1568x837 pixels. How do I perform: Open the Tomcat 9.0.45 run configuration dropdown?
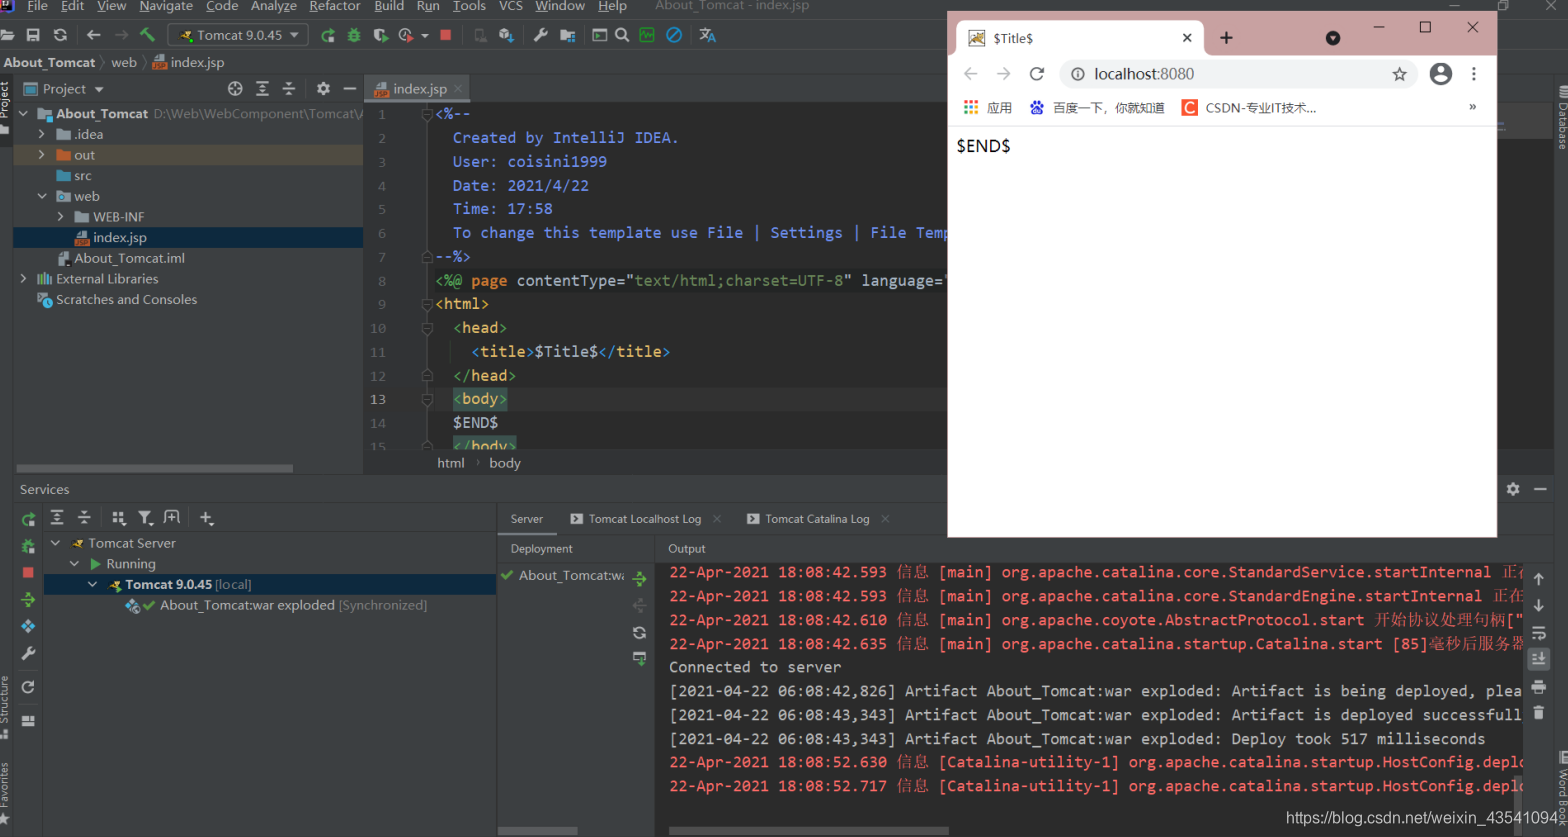pyautogui.click(x=238, y=35)
